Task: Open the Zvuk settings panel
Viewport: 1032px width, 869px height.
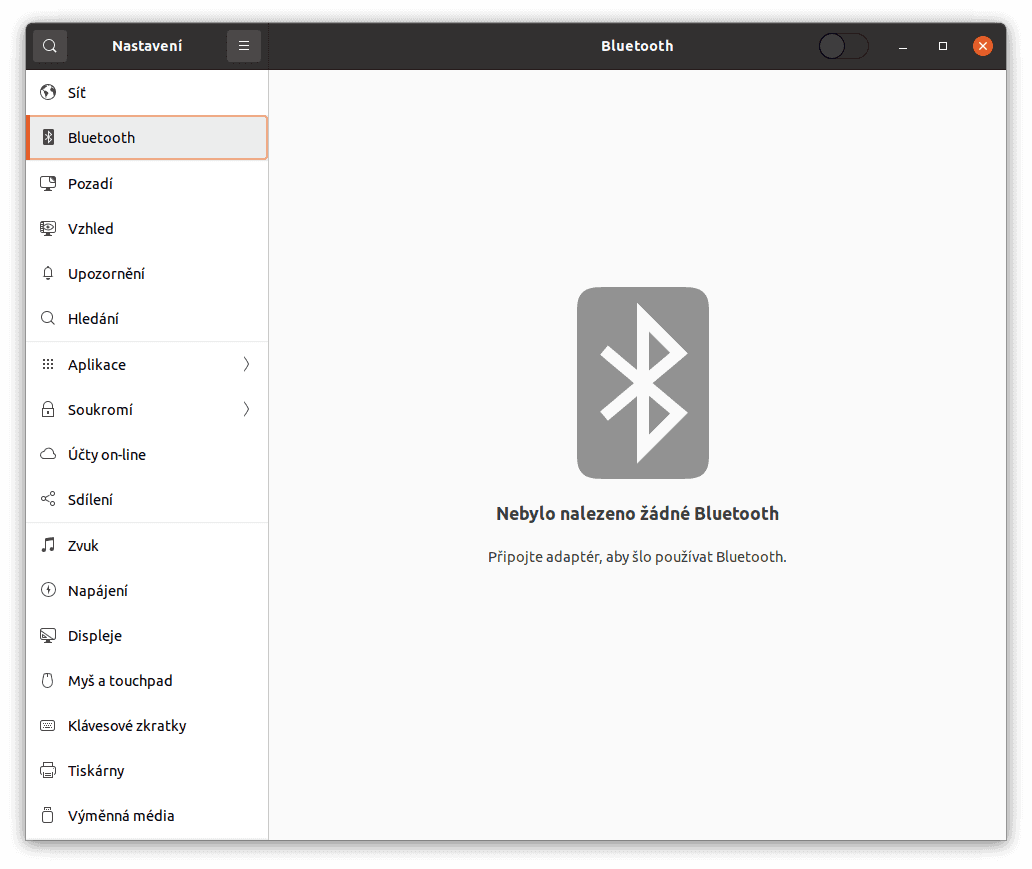Action: (147, 545)
